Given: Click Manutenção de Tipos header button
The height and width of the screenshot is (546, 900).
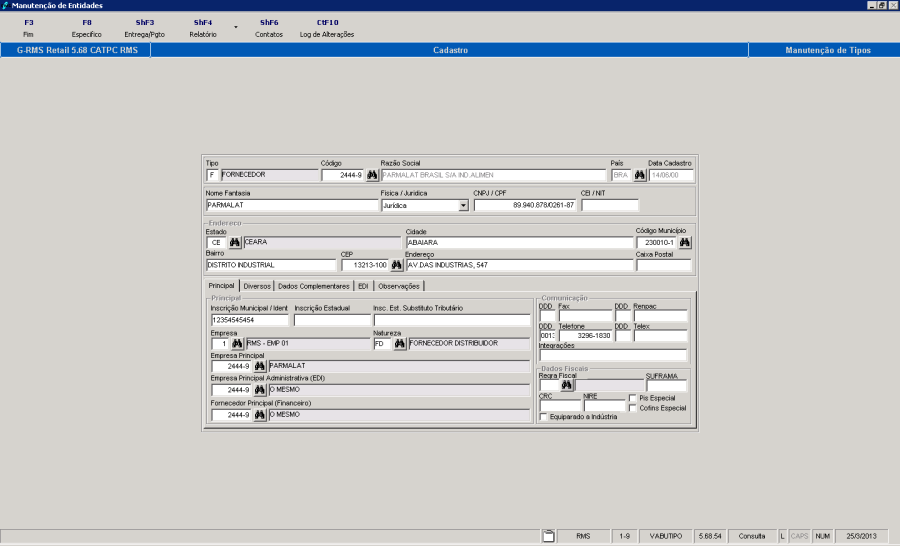Looking at the screenshot, I should point(824,50).
